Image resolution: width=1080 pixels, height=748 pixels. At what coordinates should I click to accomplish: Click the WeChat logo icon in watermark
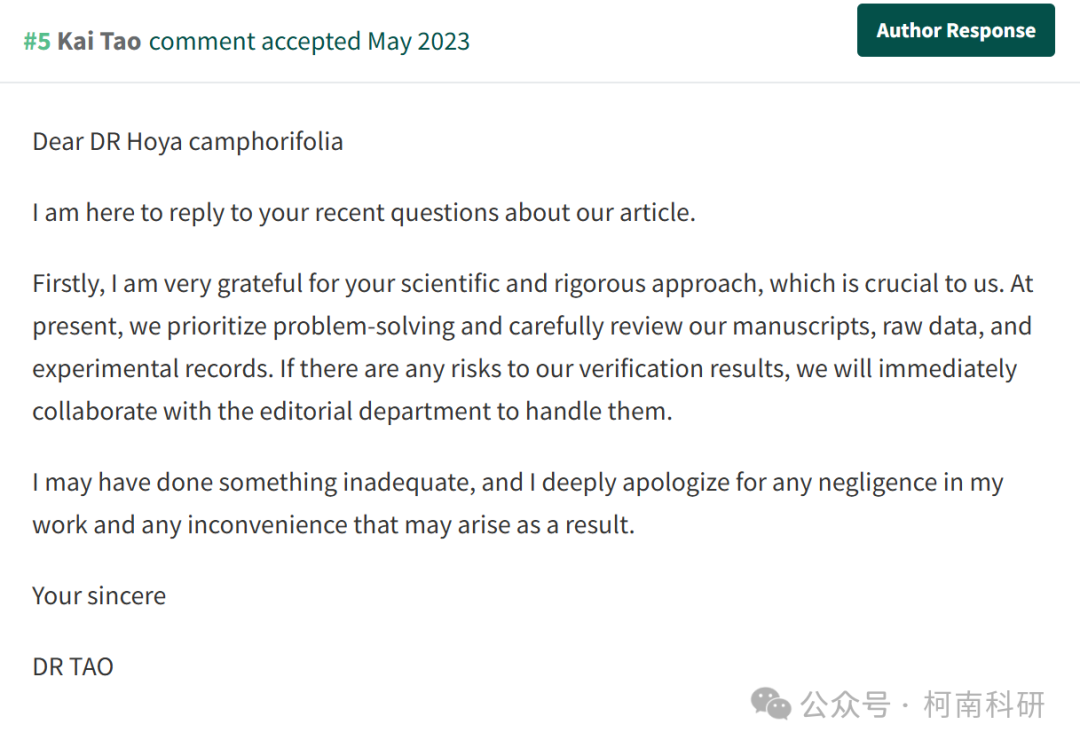tap(770, 703)
